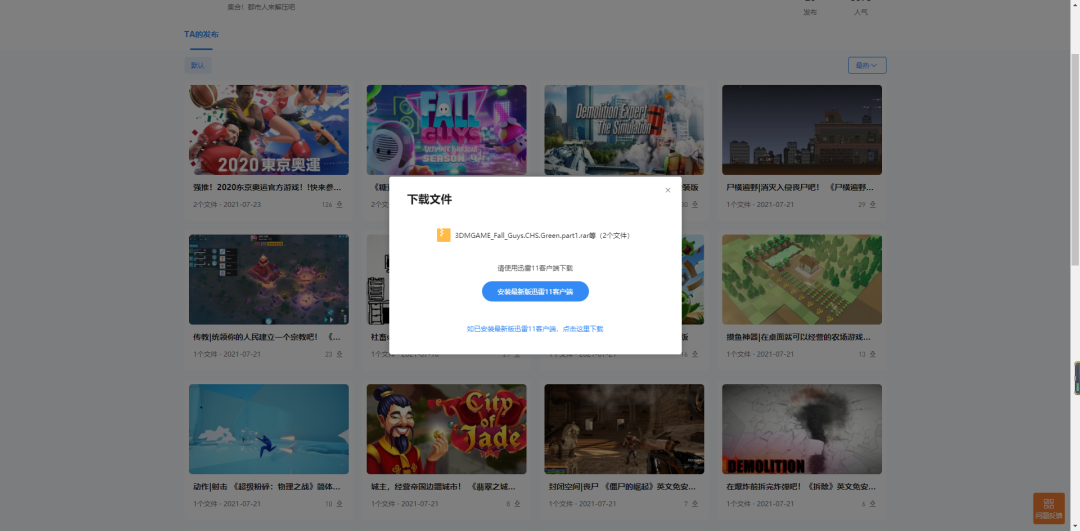Click the orange 问题反馈 feedback icon
The image size is (1080, 531).
pyautogui.click(x=1048, y=507)
